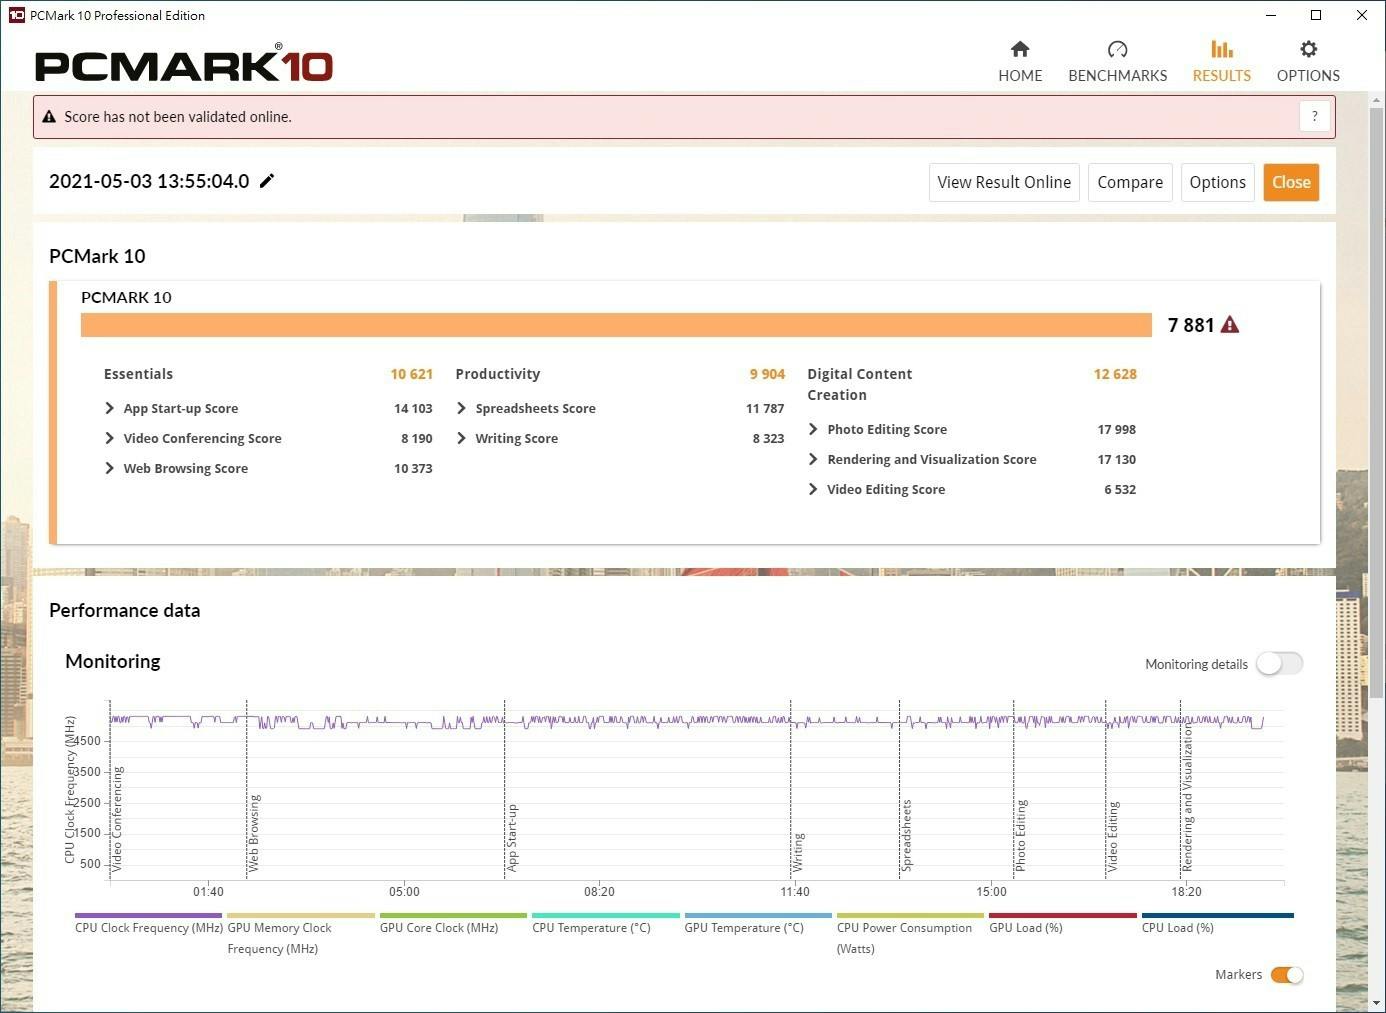This screenshot has width=1386, height=1013.
Task: Click the Writing chart marker
Action: (798, 852)
